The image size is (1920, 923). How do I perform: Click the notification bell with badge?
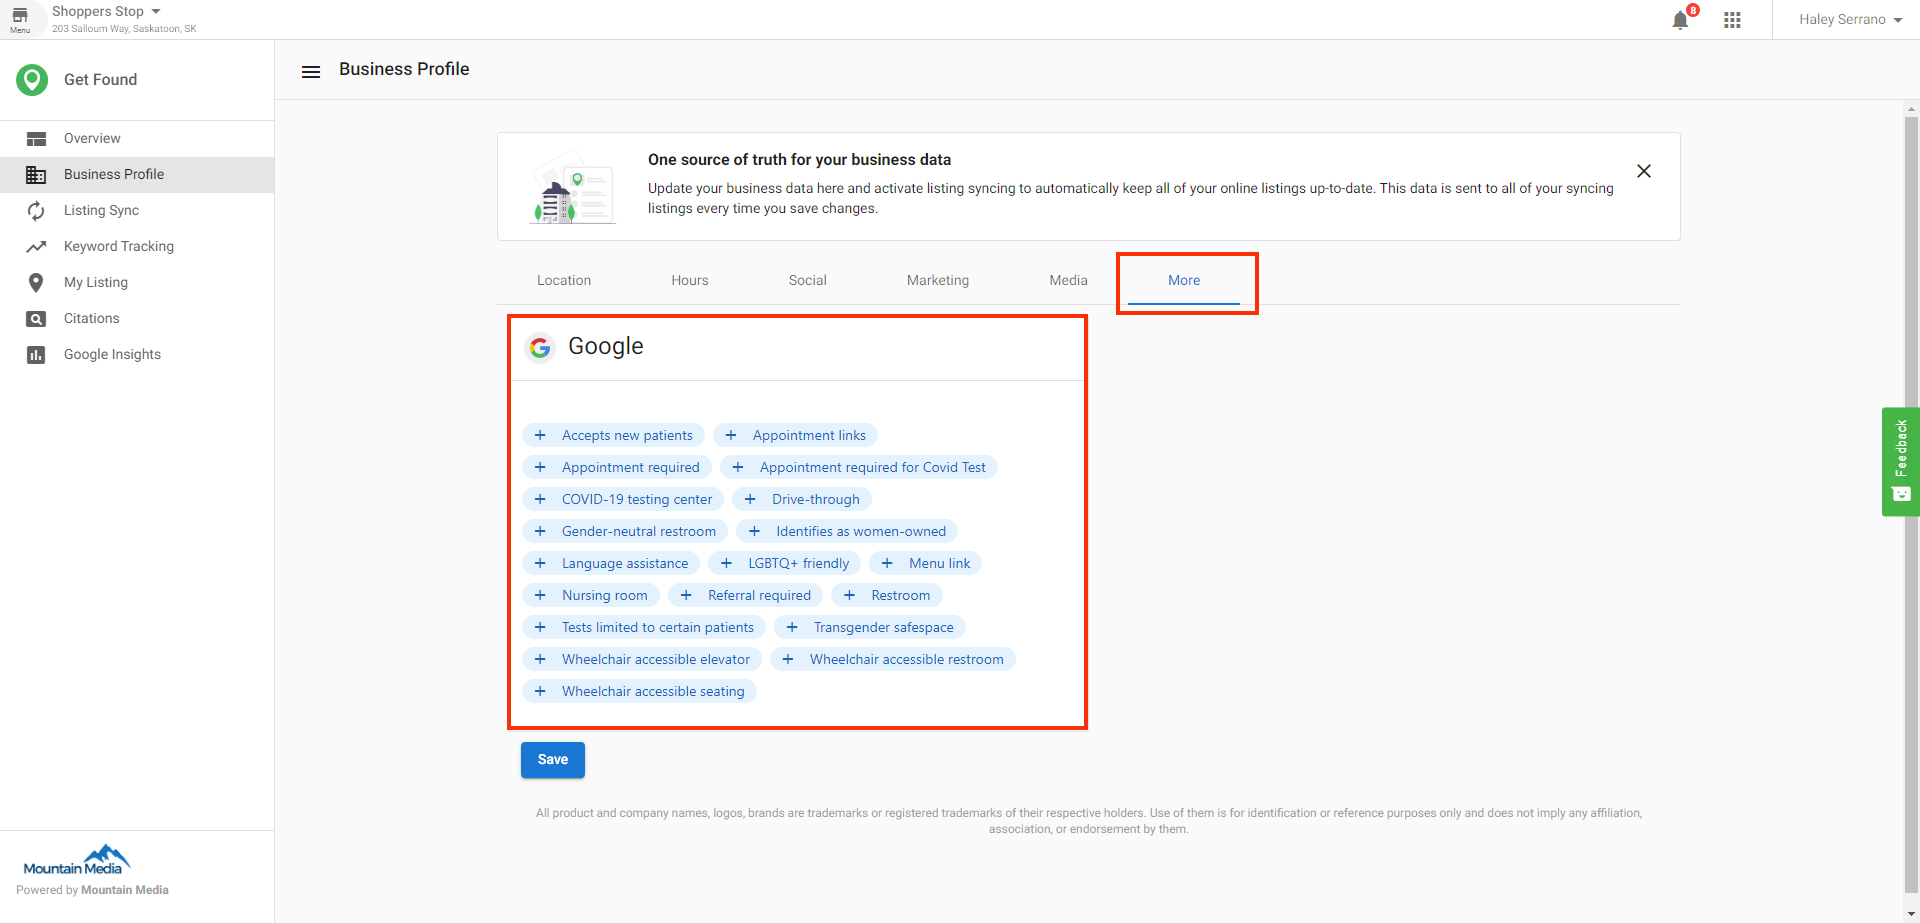[x=1679, y=19]
